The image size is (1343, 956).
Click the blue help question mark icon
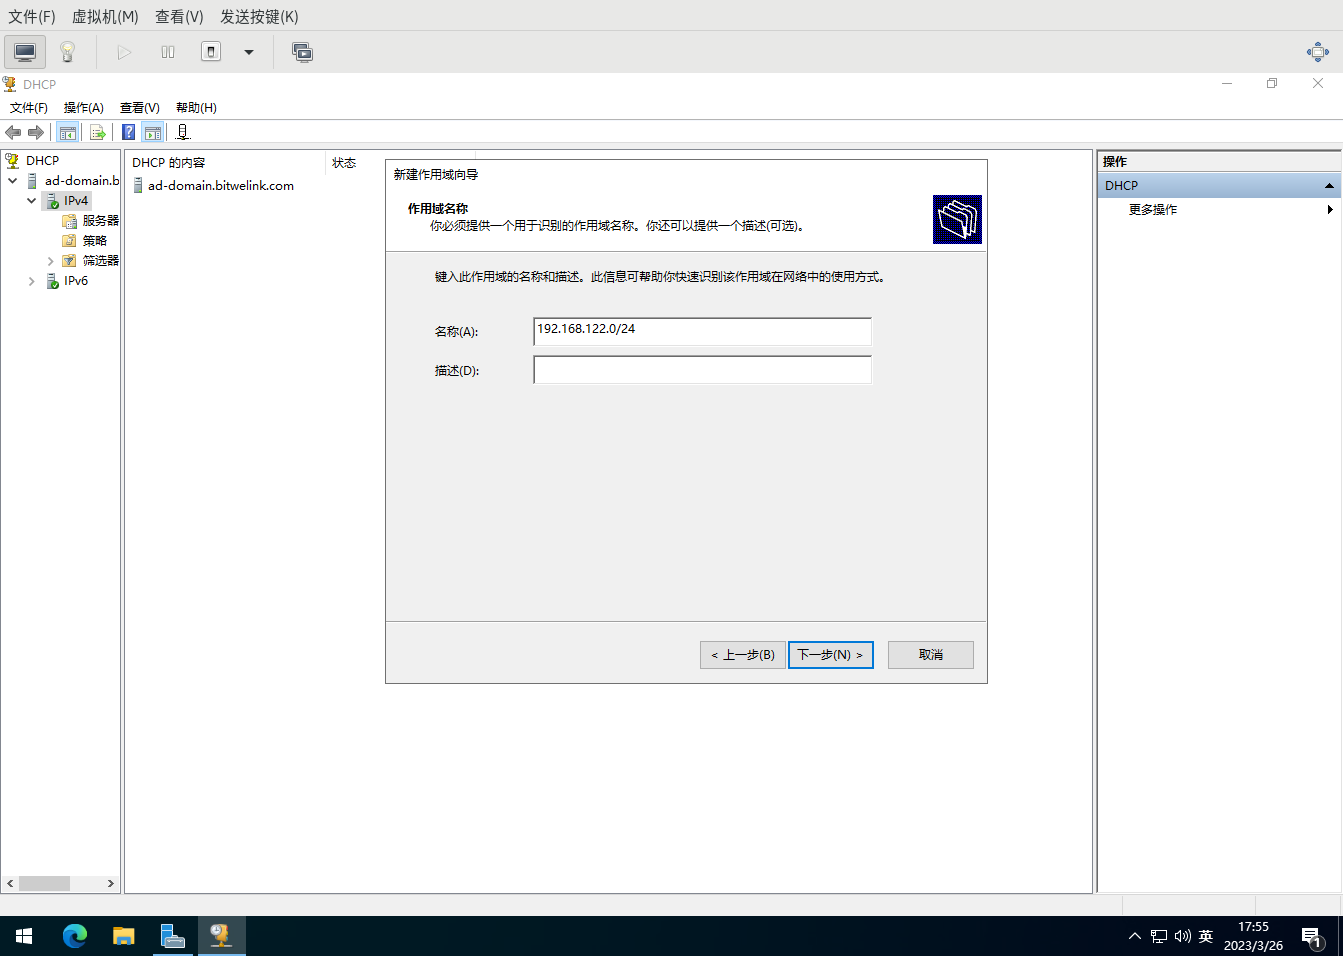point(129,132)
